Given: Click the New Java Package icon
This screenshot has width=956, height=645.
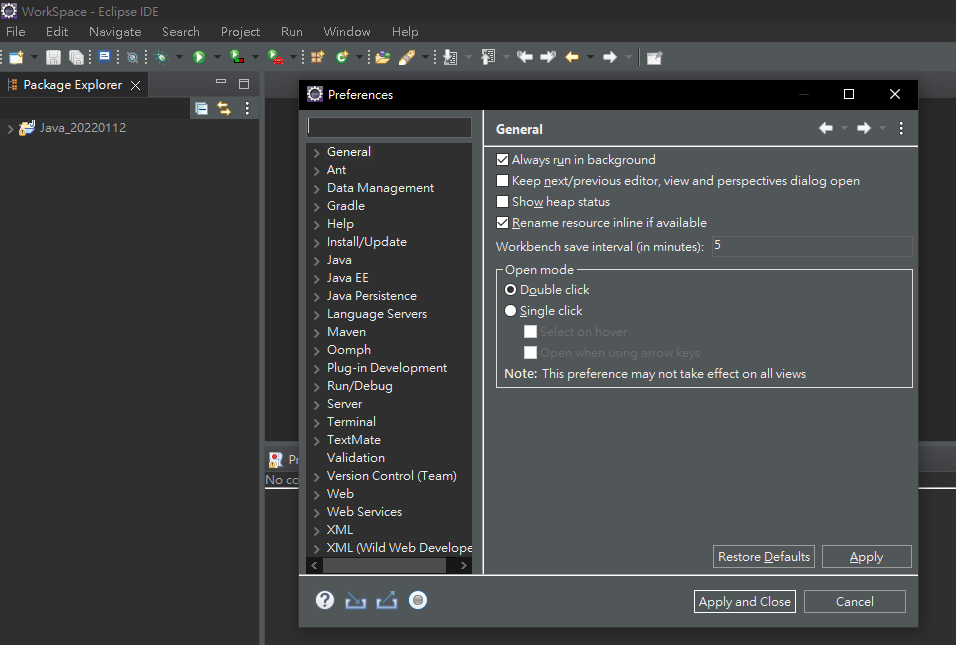Looking at the screenshot, I should (x=318, y=57).
